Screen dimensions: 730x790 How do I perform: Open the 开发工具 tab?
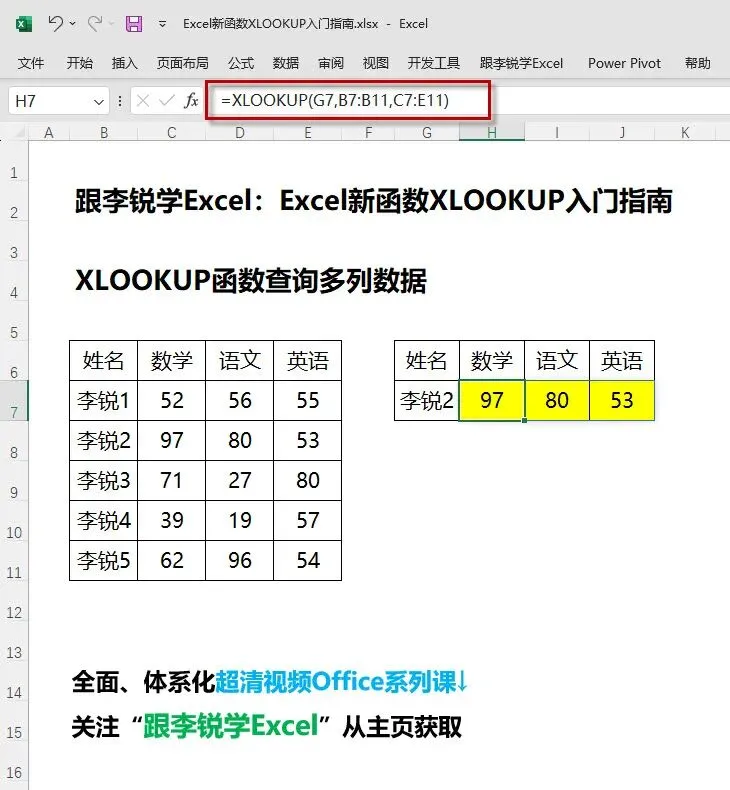[433, 63]
